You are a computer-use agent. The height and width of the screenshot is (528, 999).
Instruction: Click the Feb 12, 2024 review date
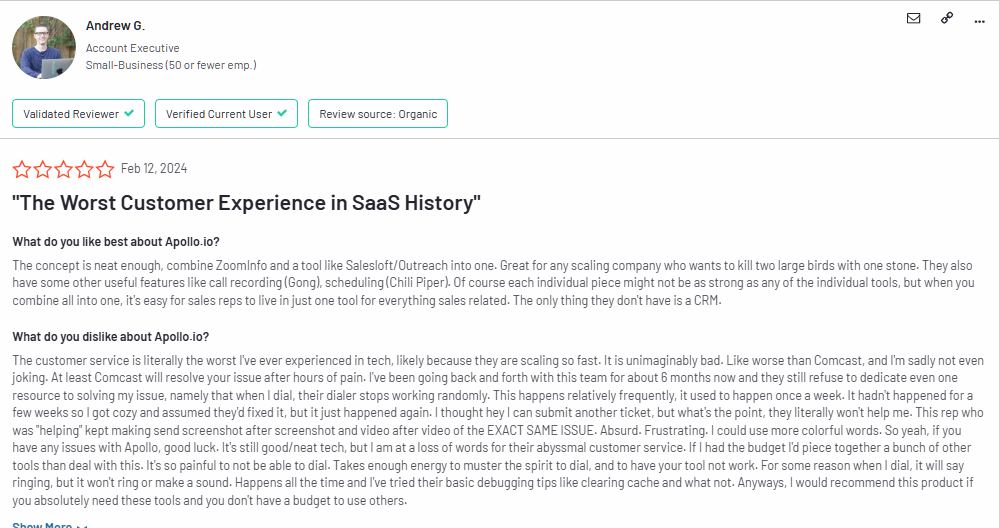pyautogui.click(x=154, y=168)
